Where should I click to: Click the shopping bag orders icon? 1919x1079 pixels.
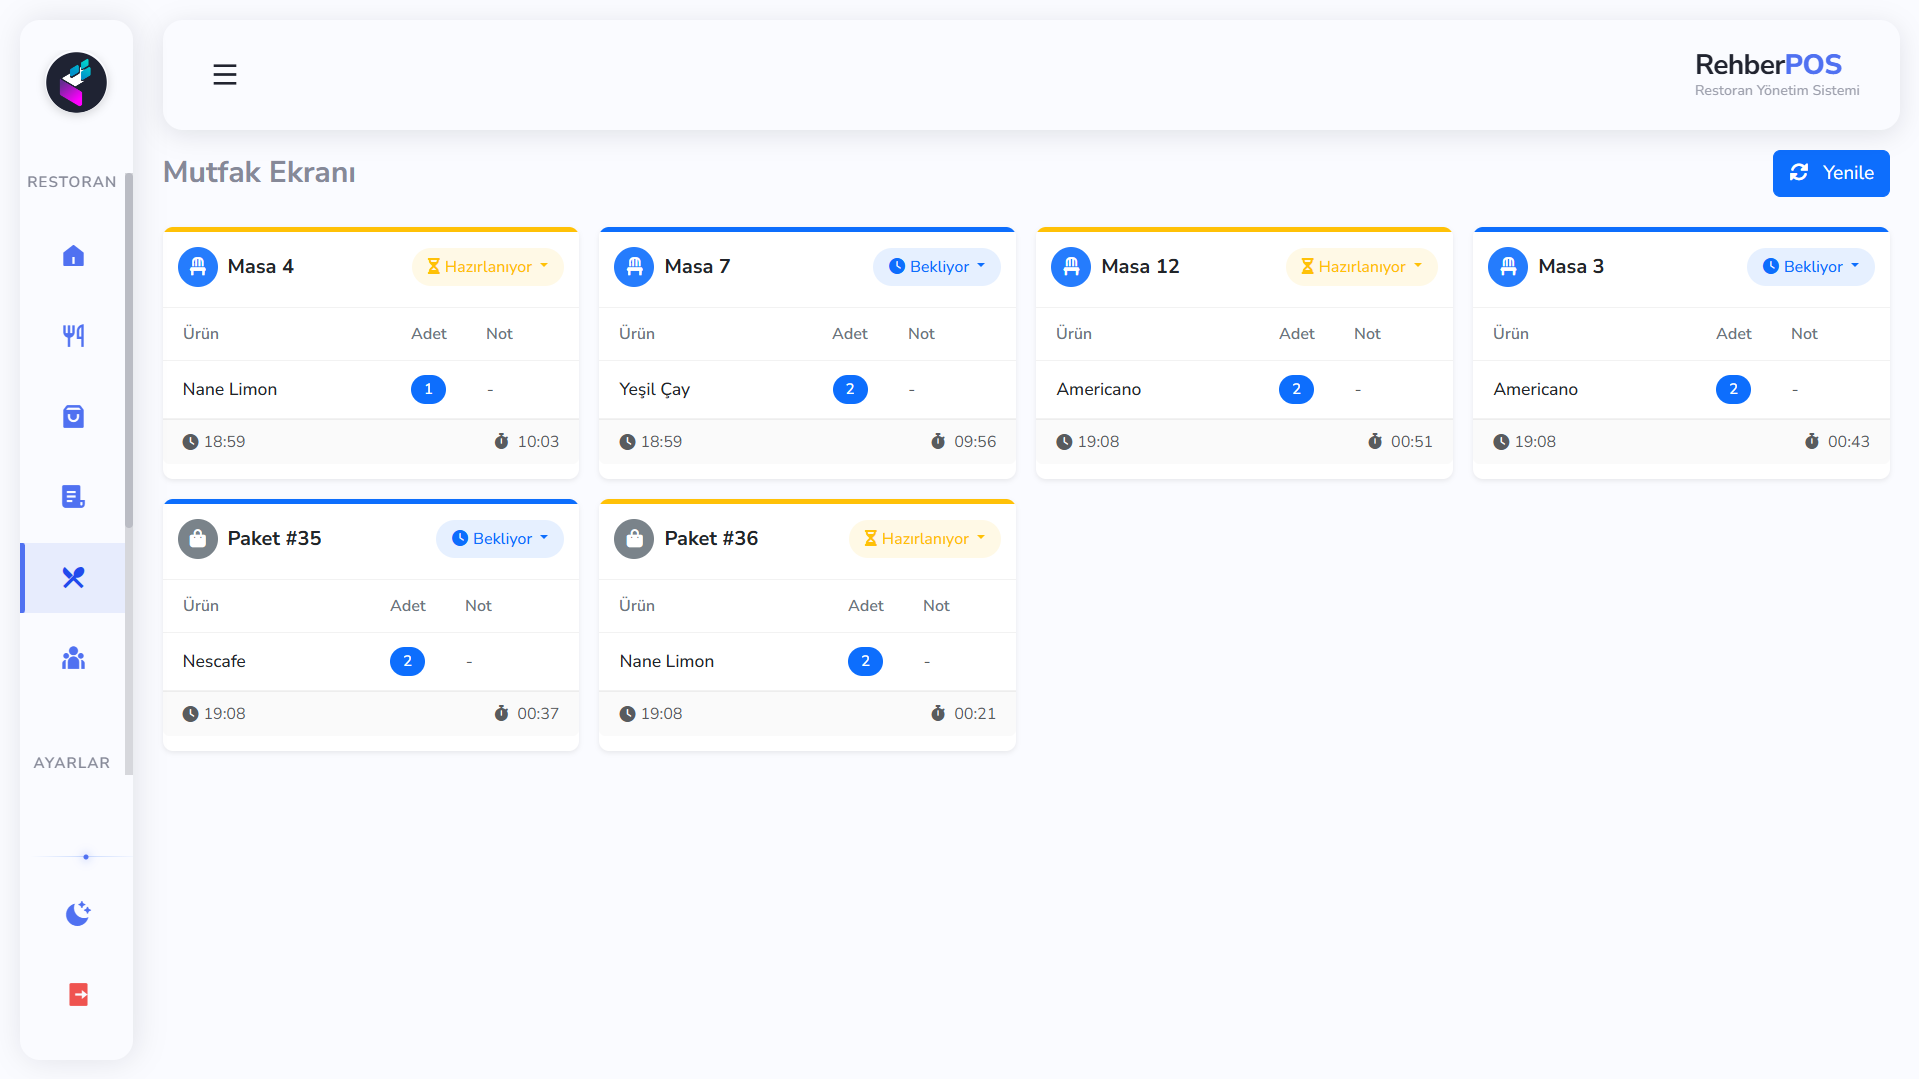point(73,416)
